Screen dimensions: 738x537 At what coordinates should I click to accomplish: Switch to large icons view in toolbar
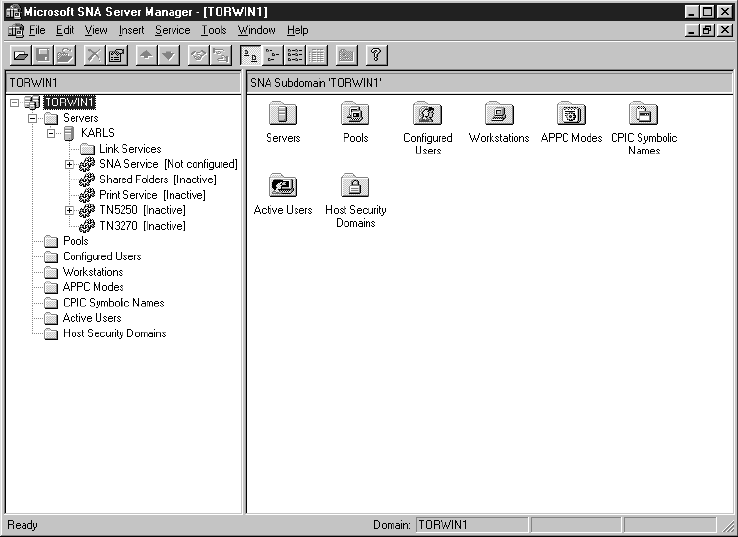(250, 56)
